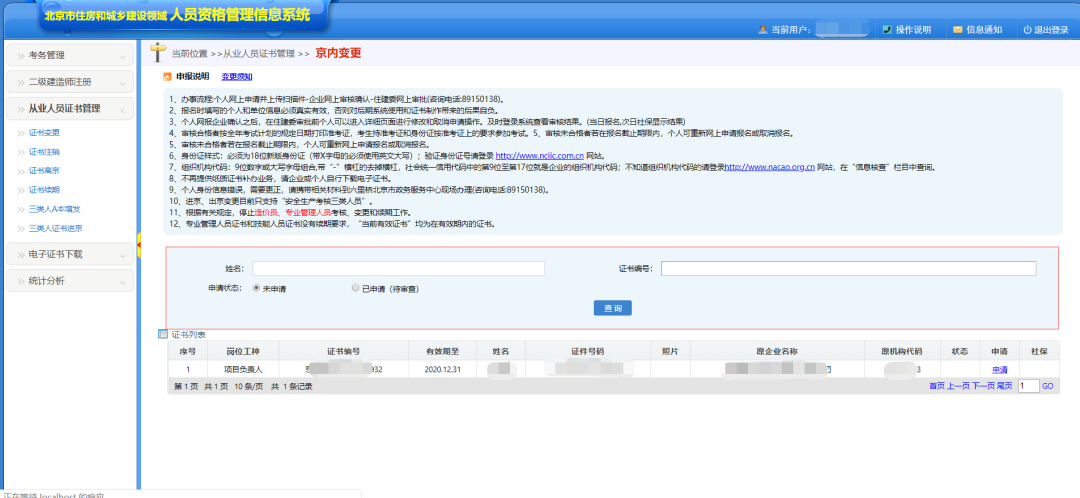The width and height of the screenshot is (1080, 498).
Task: Click 申请 link in the certificate row
Action: pos(999,371)
